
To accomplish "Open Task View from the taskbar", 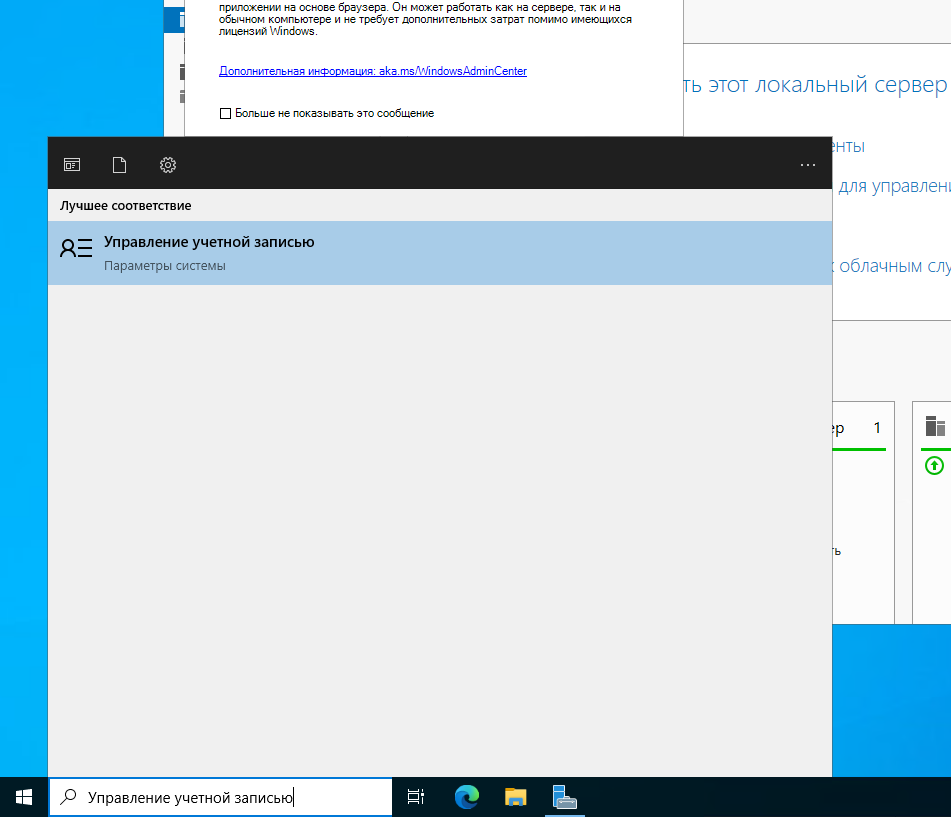I will (x=416, y=797).
